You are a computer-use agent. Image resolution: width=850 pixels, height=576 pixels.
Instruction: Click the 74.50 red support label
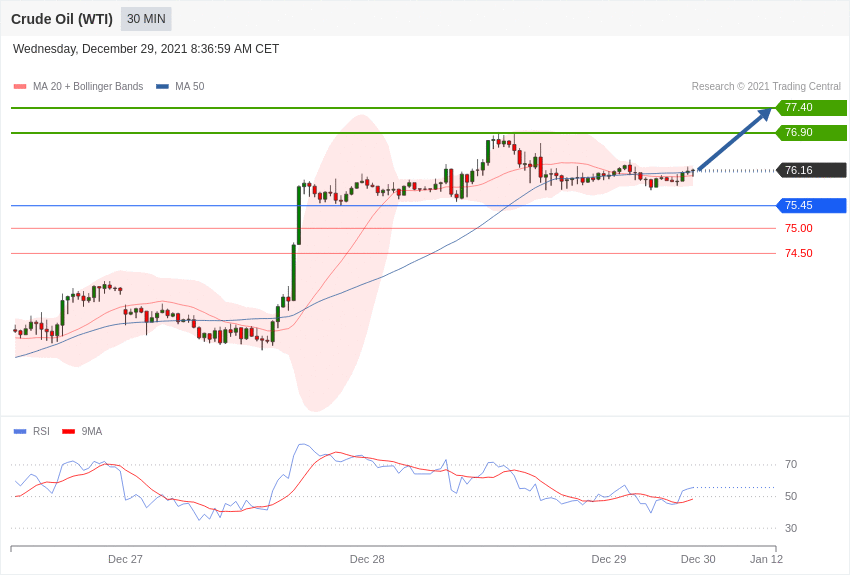(x=799, y=253)
